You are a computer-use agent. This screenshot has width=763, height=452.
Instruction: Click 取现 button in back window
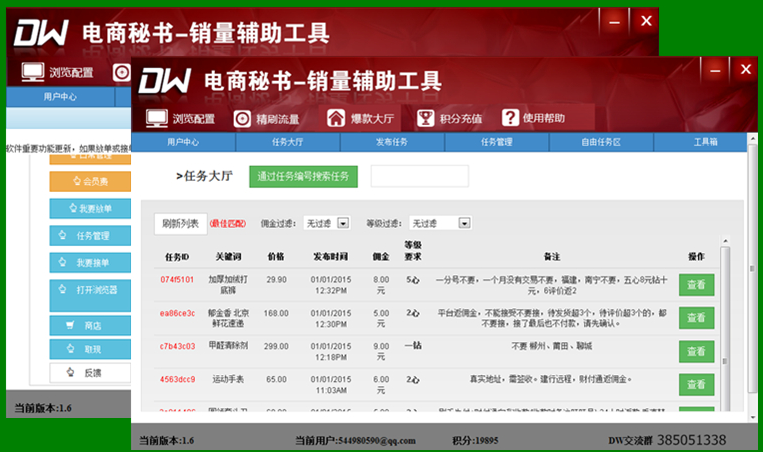coord(90,349)
